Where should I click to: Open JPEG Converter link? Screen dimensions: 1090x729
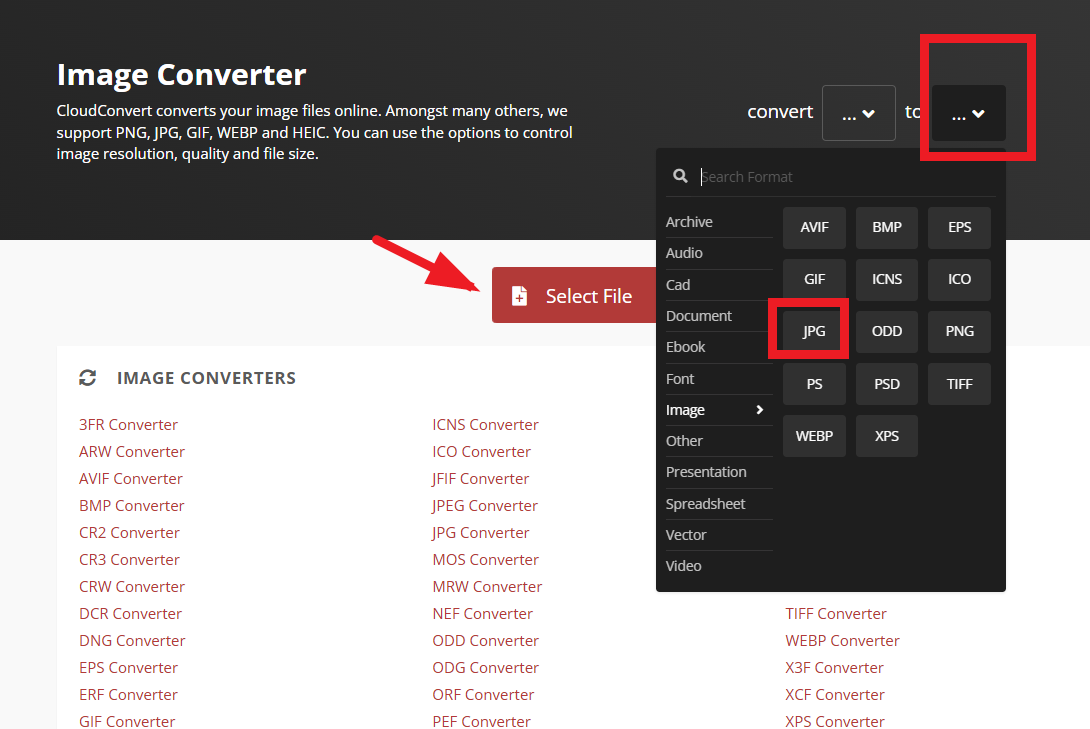pos(485,506)
